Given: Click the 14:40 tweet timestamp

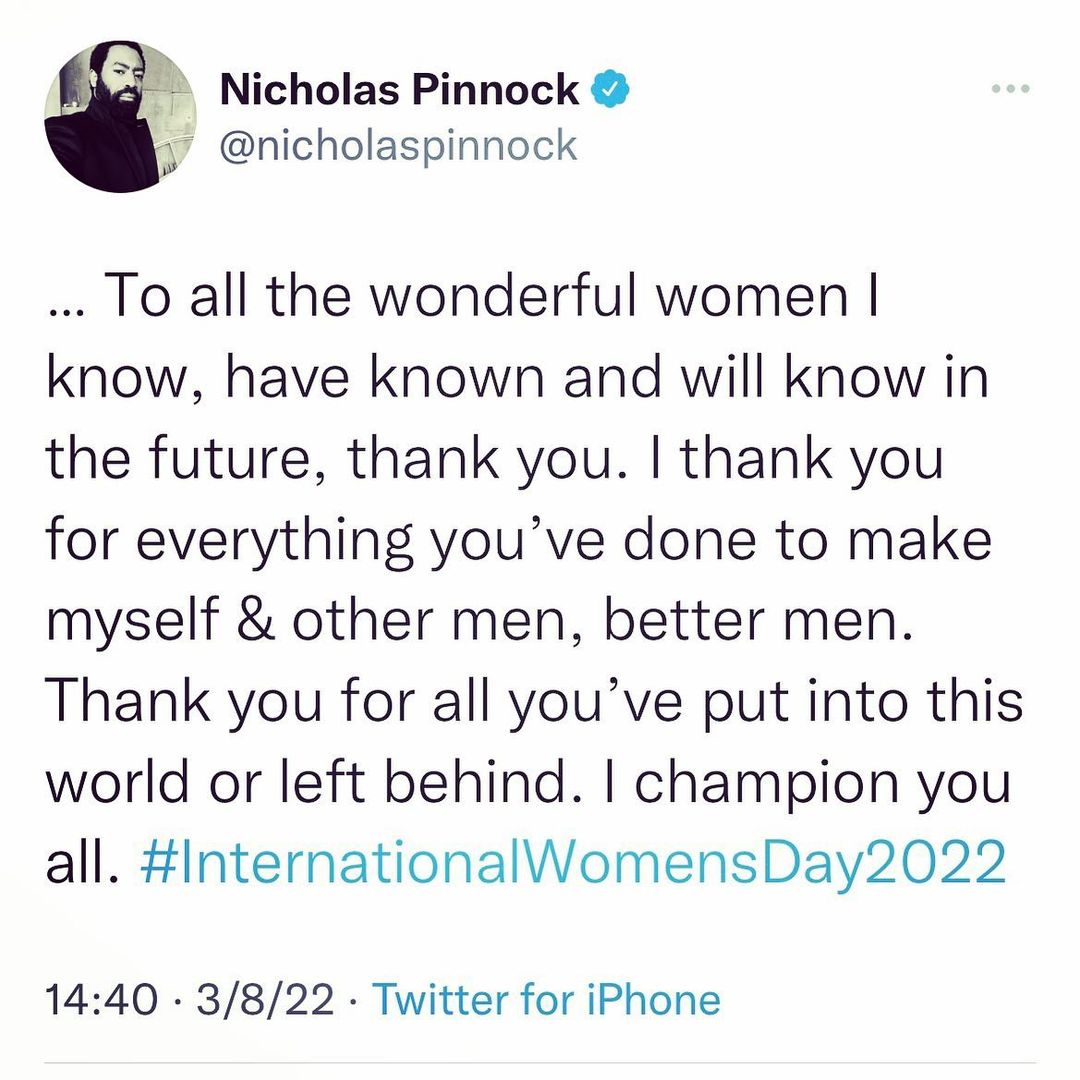Looking at the screenshot, I should point(102,1000).
